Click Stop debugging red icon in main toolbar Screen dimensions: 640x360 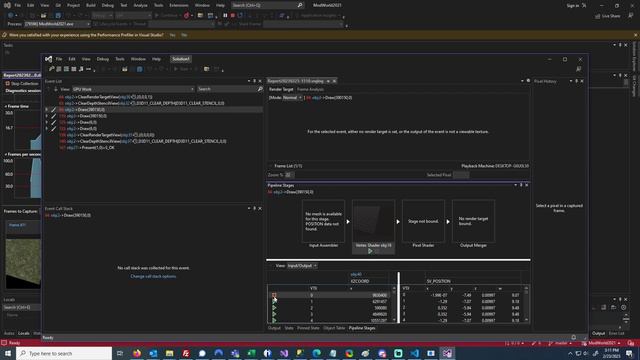point(233,16)
